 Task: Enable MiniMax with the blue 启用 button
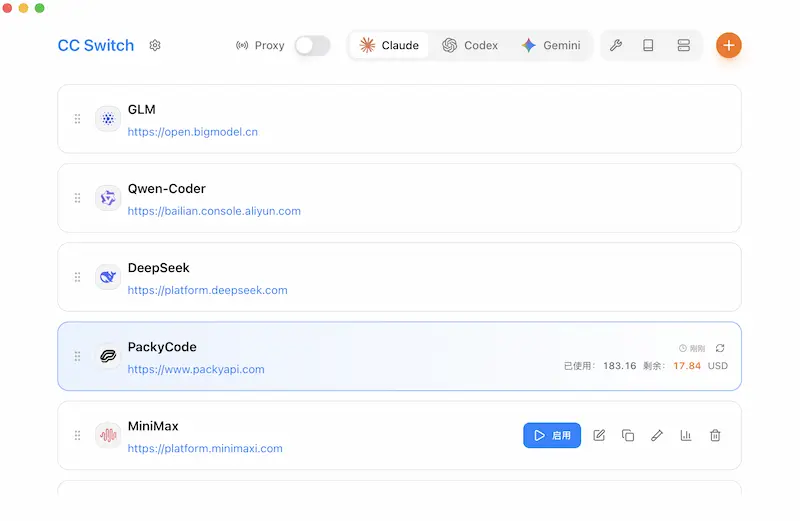click(552, 435)
